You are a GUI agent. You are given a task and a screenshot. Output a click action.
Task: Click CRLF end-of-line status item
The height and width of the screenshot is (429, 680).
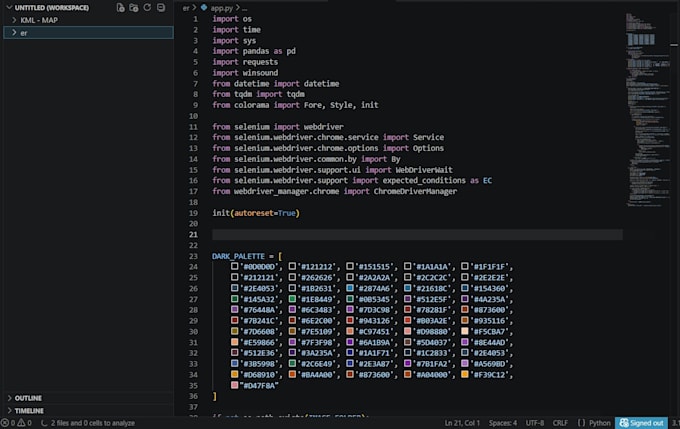click(x=560, y=422)
